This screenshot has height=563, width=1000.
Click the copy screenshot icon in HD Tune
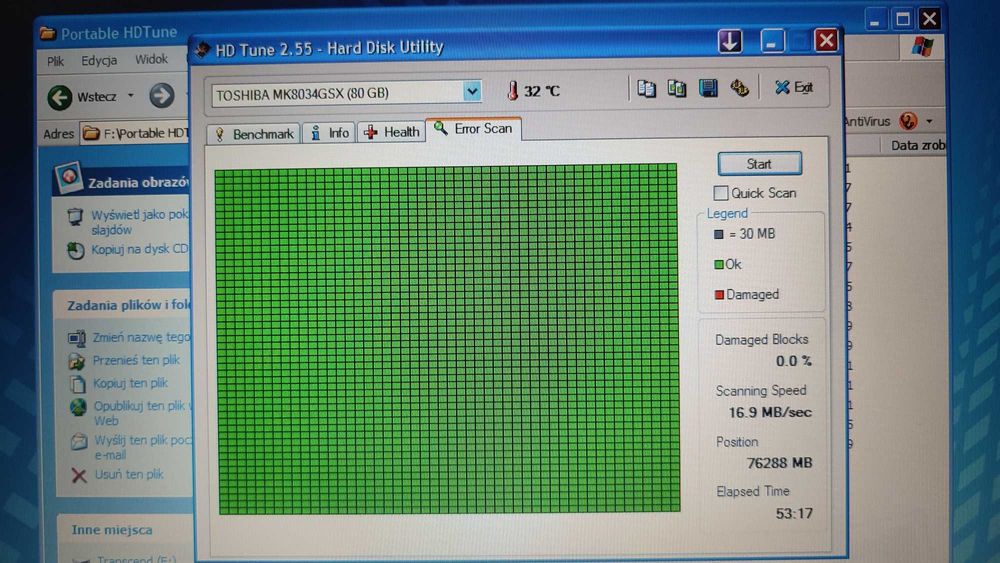[x=677, y=88]
